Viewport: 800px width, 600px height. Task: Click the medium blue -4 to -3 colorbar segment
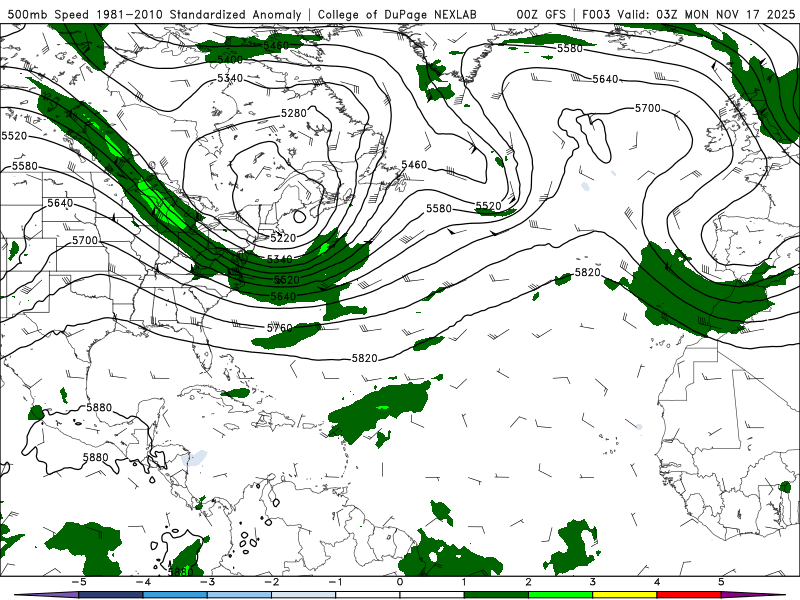click(x=175, y=595)
